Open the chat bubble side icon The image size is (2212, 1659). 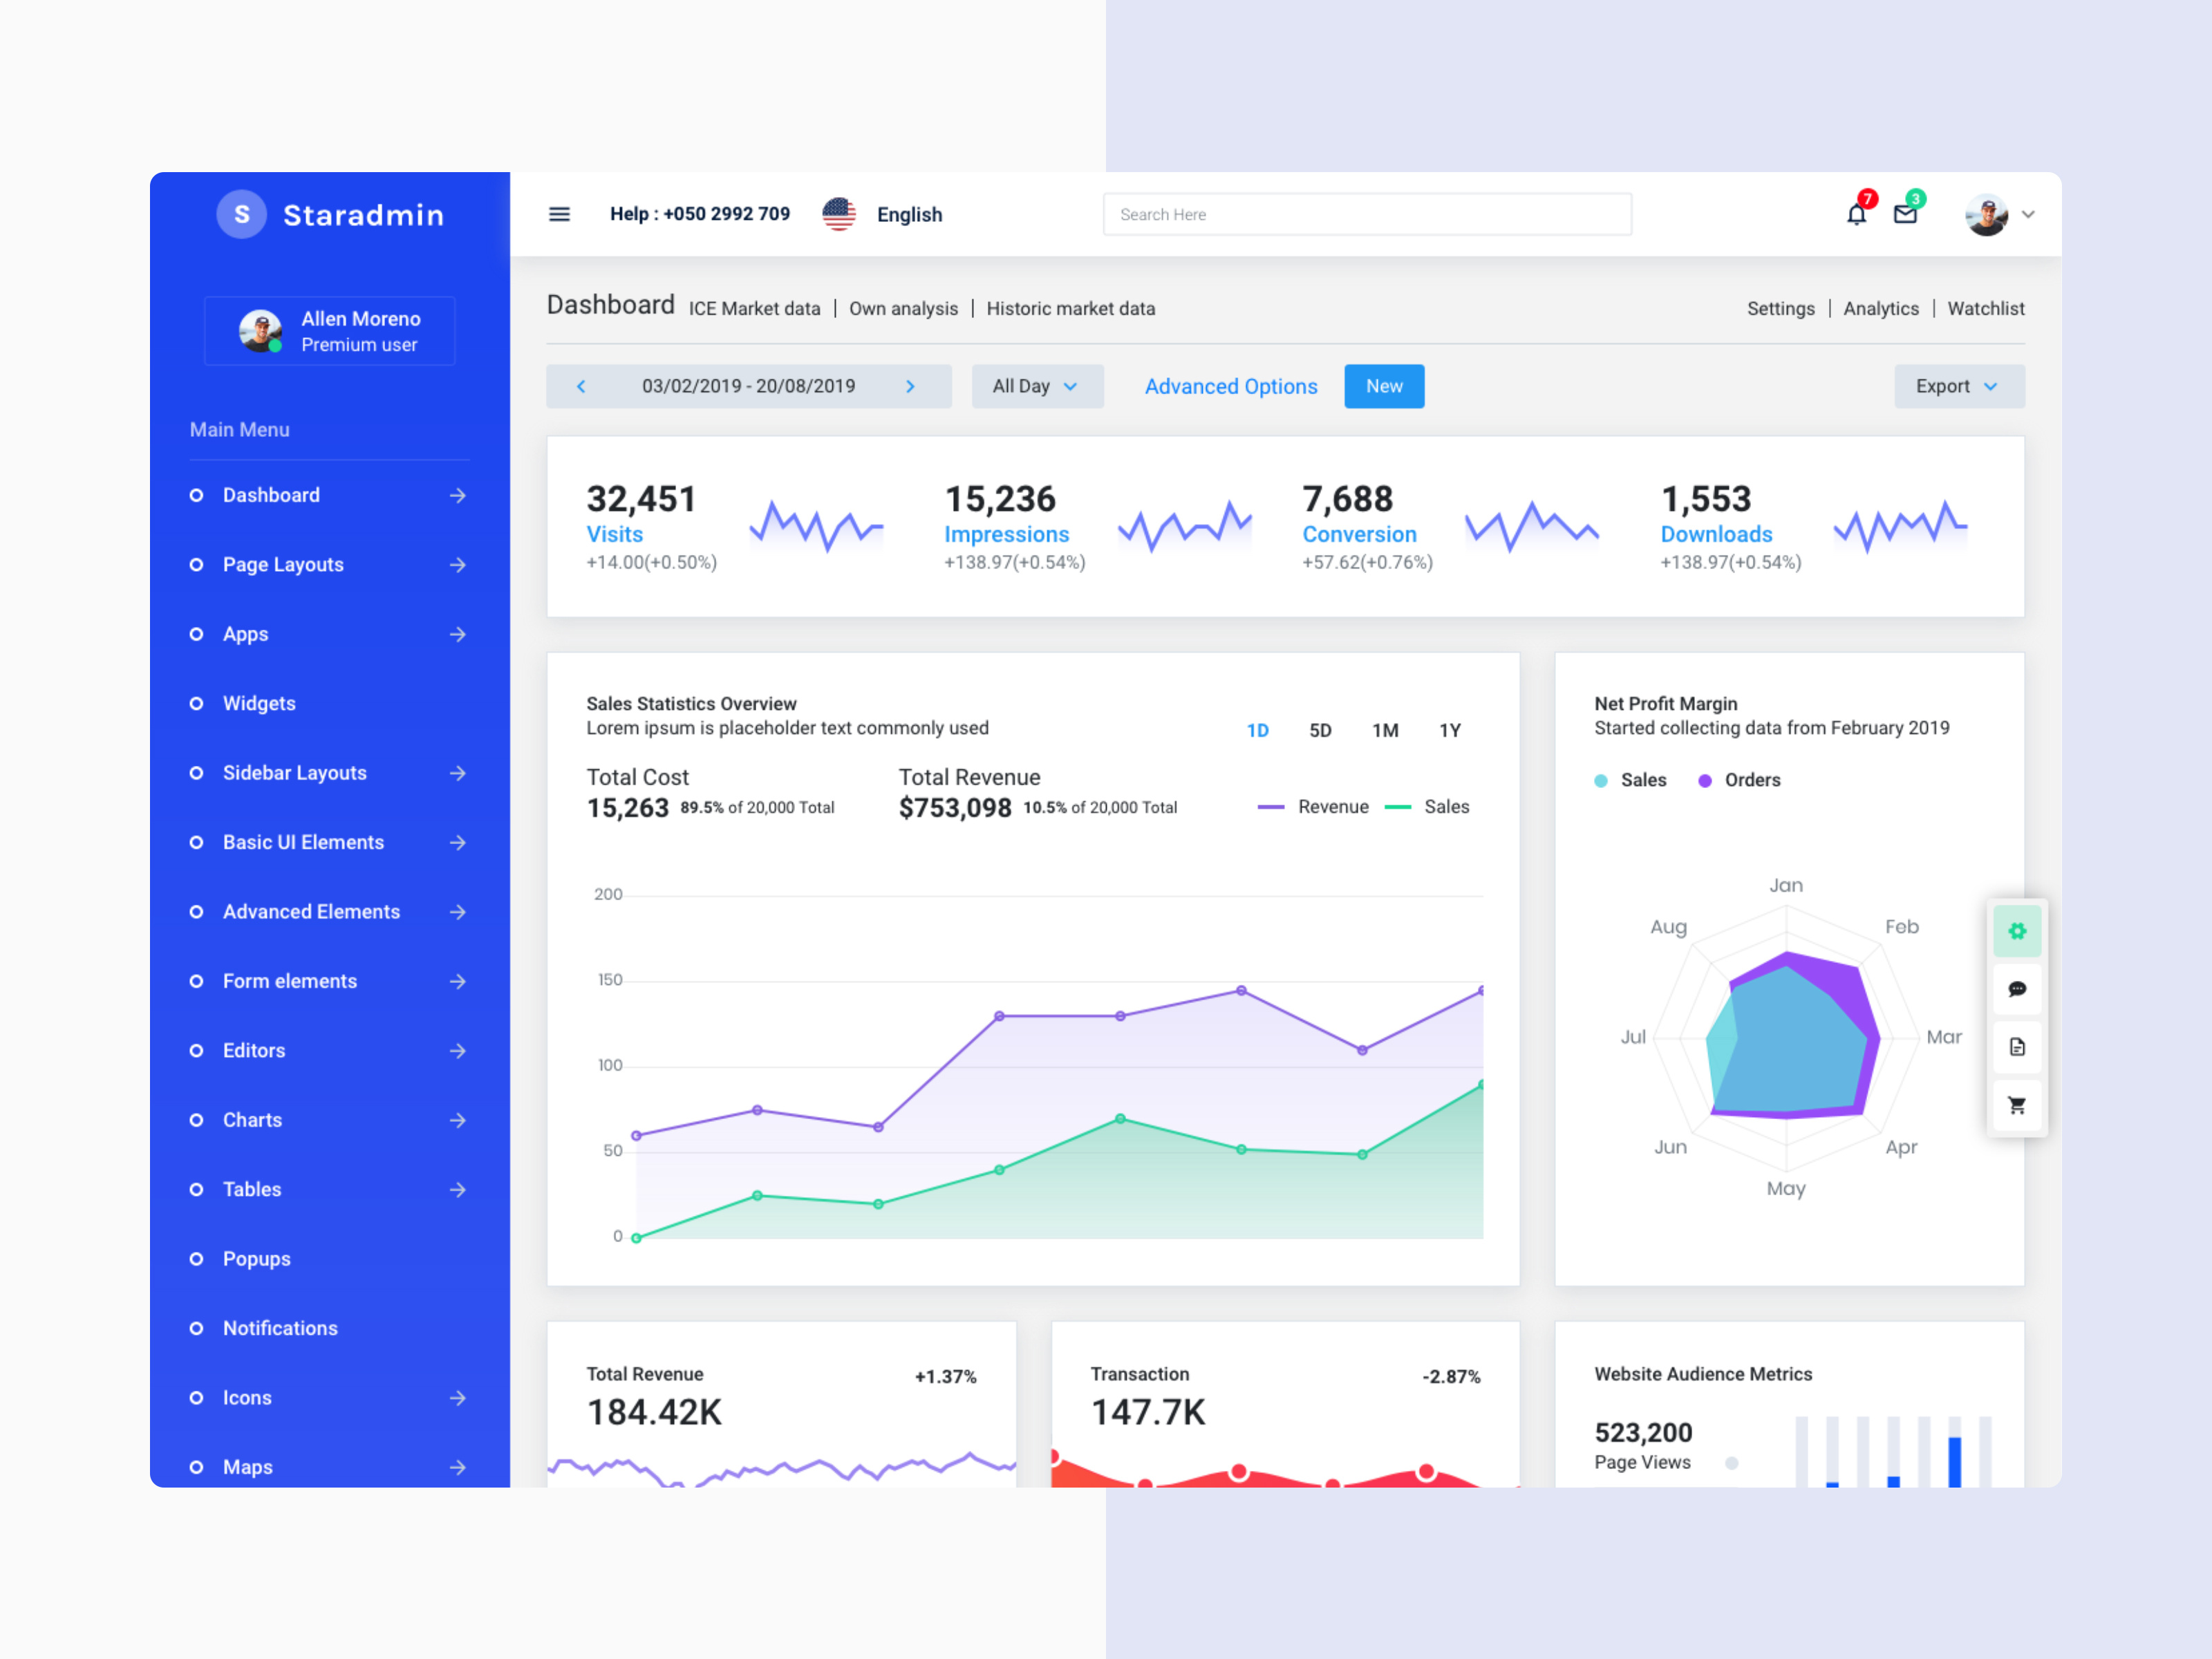pos(2016,989)
